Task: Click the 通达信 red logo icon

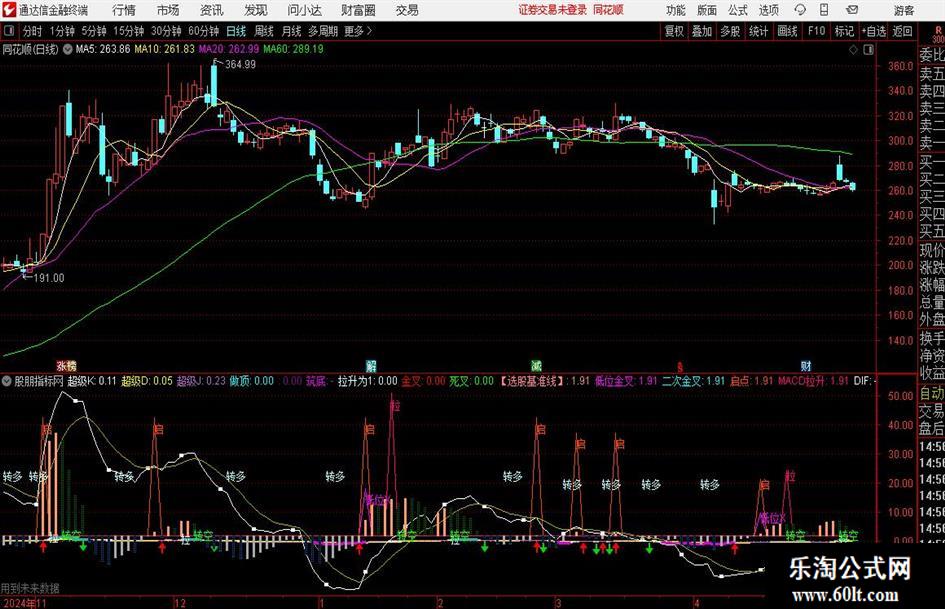Action: point(8,10)
